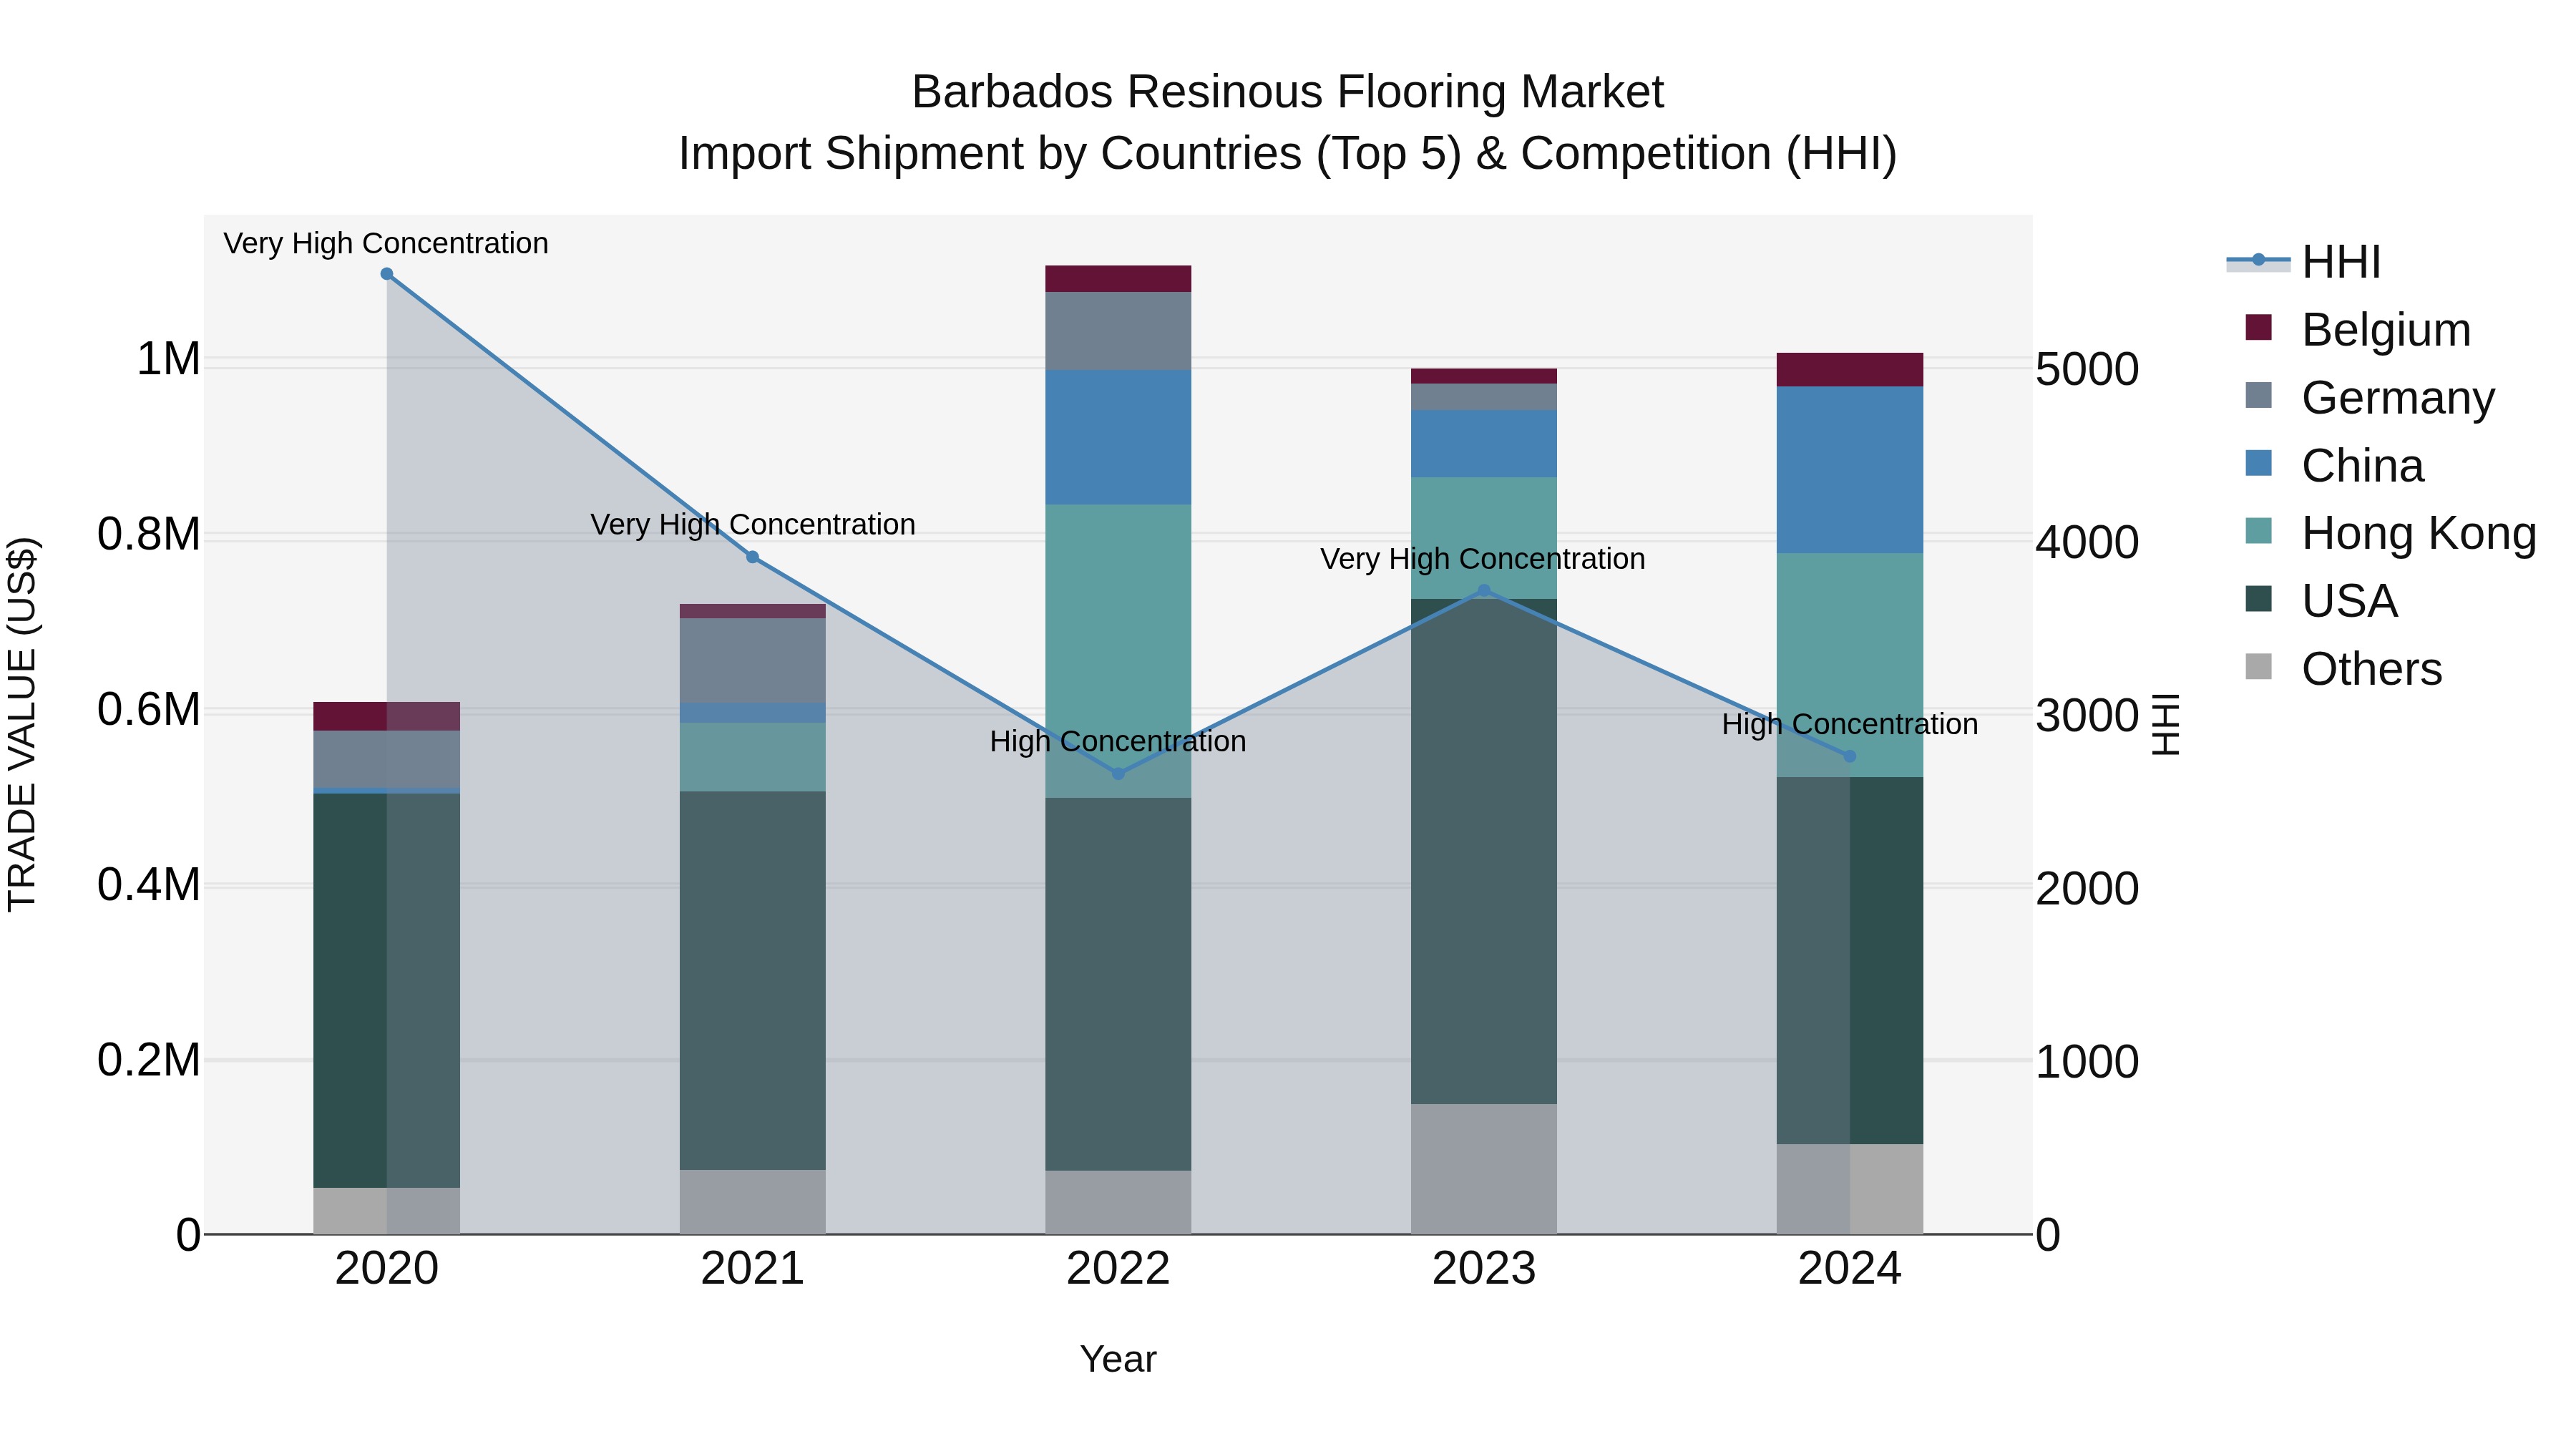Click the Germany legend color swatch

click(2258, 395)
